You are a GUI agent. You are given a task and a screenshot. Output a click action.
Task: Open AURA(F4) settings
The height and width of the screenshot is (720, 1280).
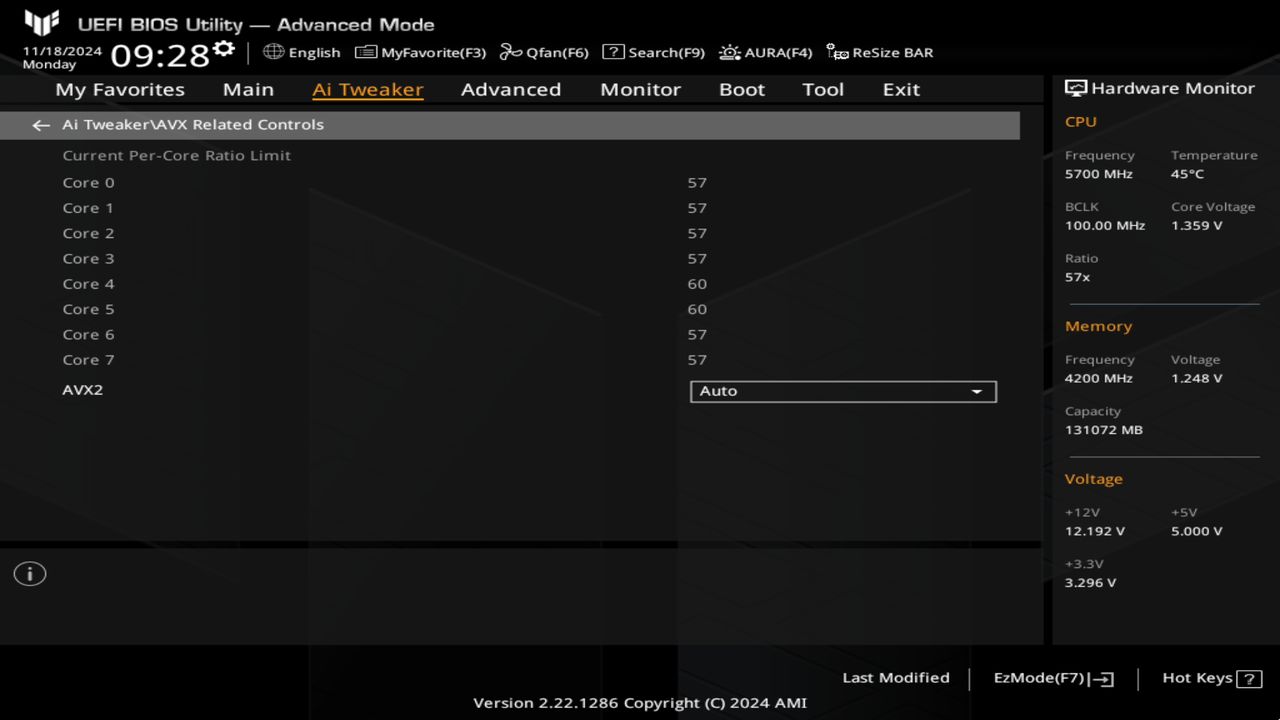pyautogui.click(x=766, y=52)
